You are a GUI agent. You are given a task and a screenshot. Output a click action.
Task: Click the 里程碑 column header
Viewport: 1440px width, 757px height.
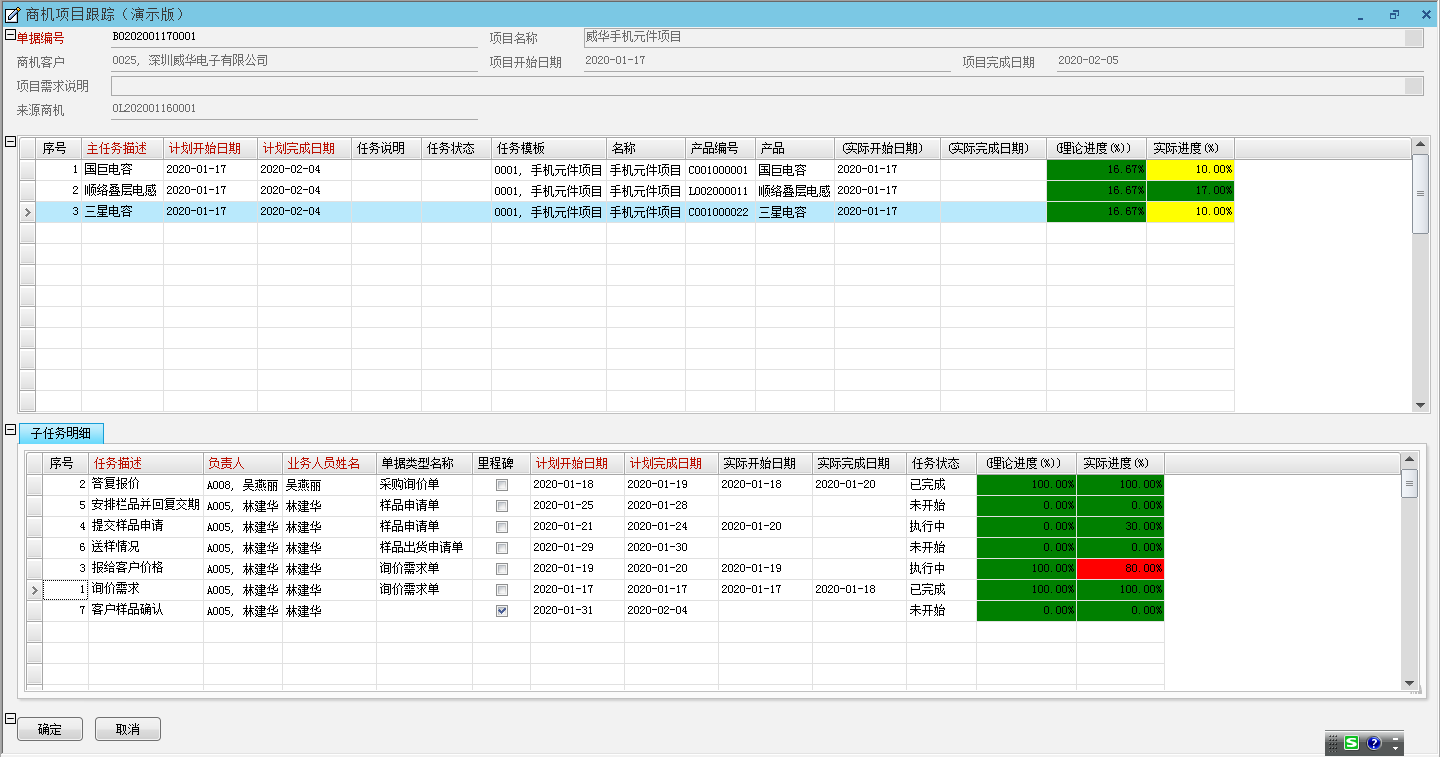(501, 463)
